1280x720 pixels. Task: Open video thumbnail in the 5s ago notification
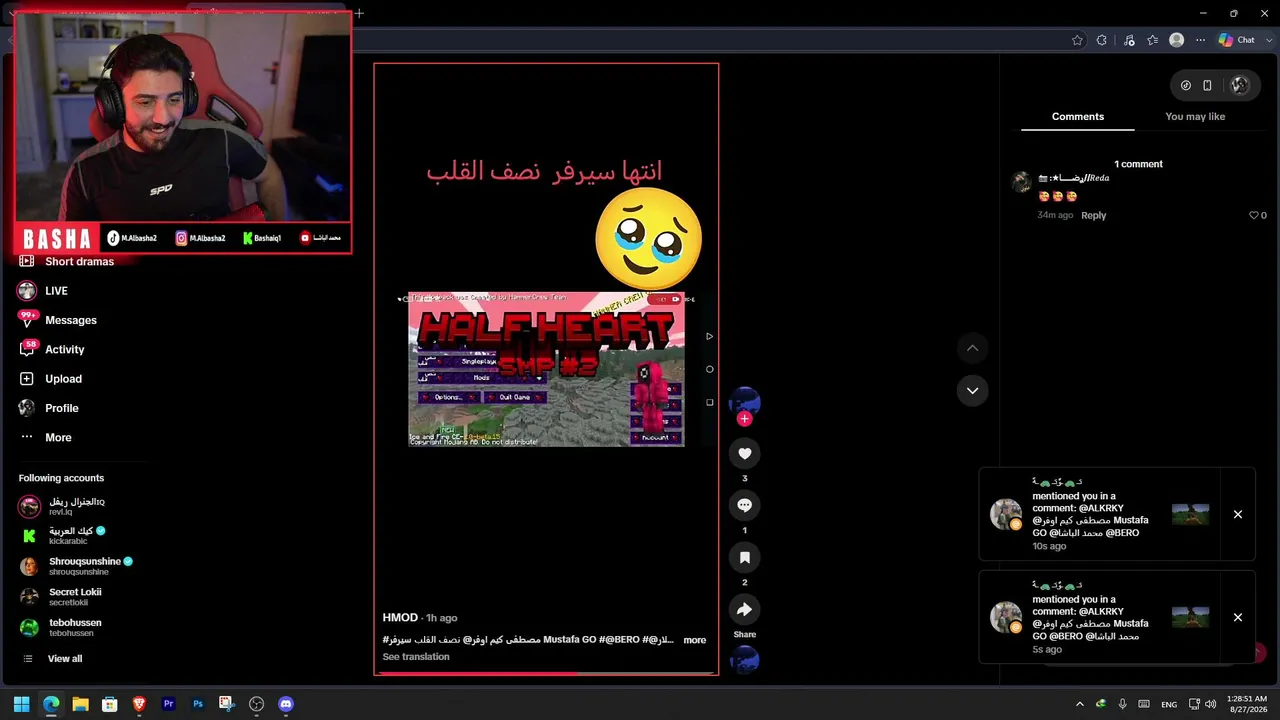click(x=1190, y=617)
